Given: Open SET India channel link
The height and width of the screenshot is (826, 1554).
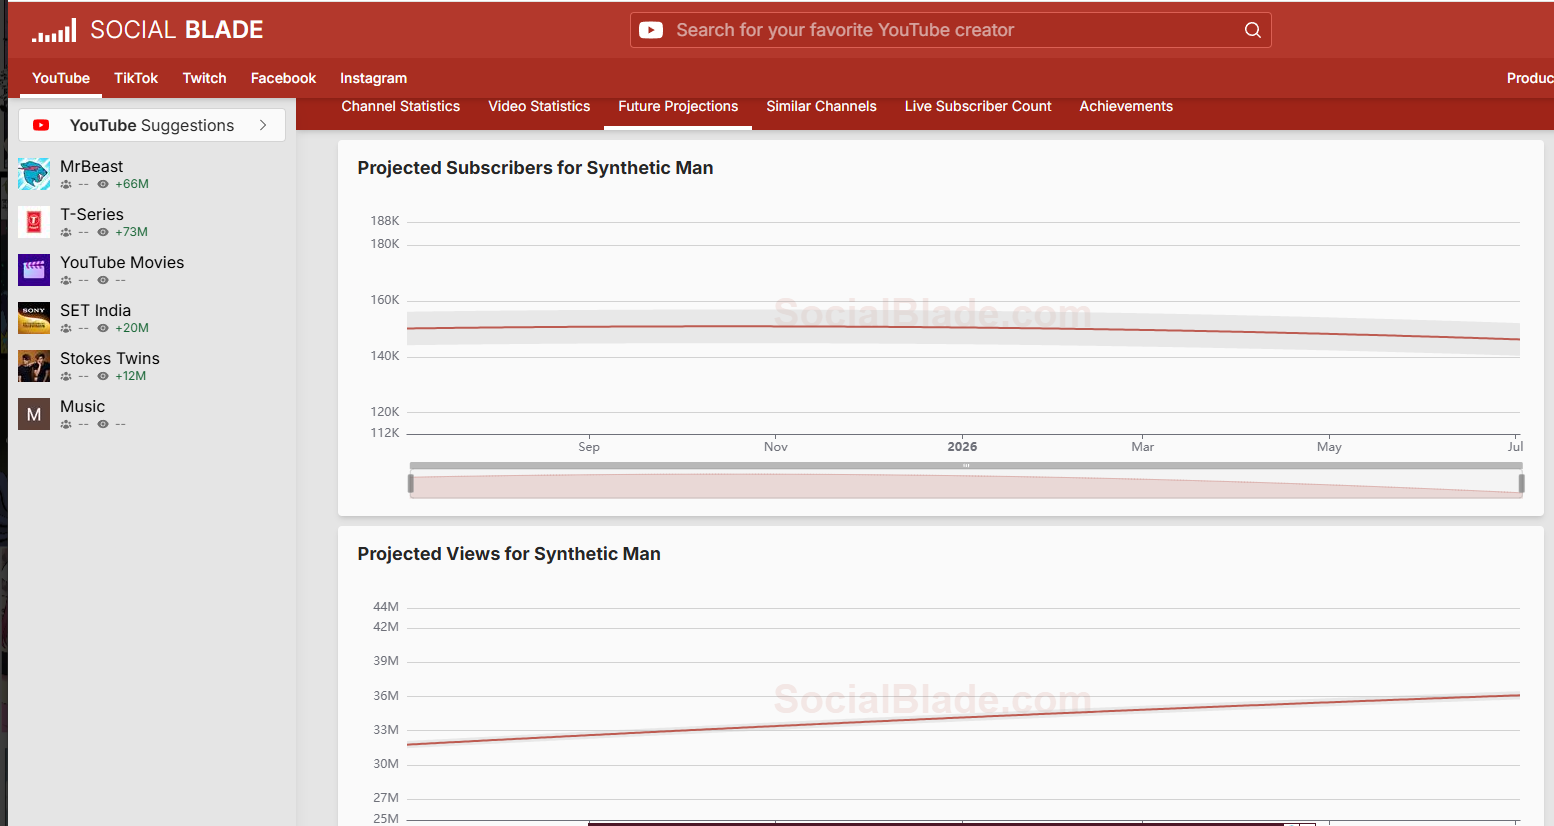Looking at the screenshot, I should pos(95,310).
